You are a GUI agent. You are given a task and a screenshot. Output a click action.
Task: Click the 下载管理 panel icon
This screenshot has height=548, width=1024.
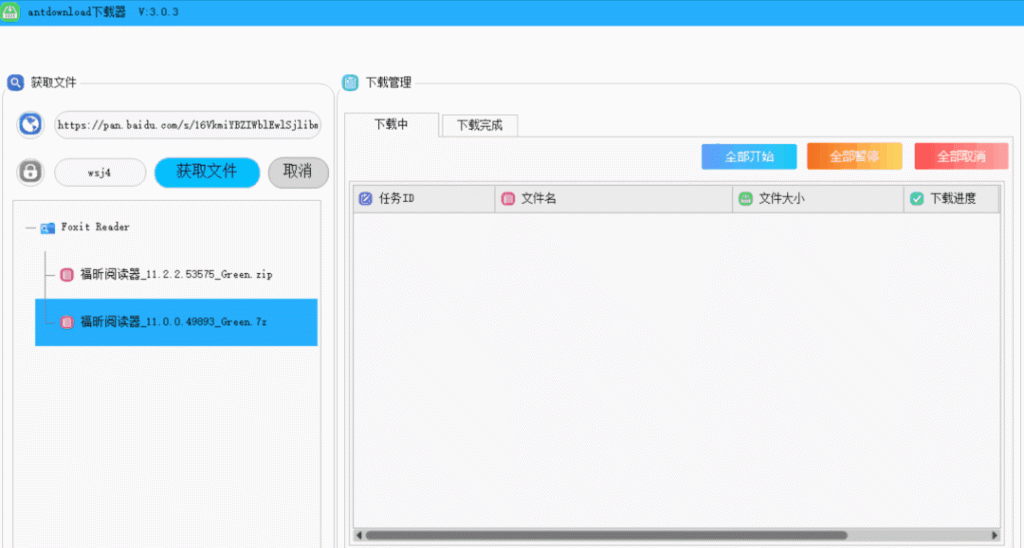click(x=350, y=83)
